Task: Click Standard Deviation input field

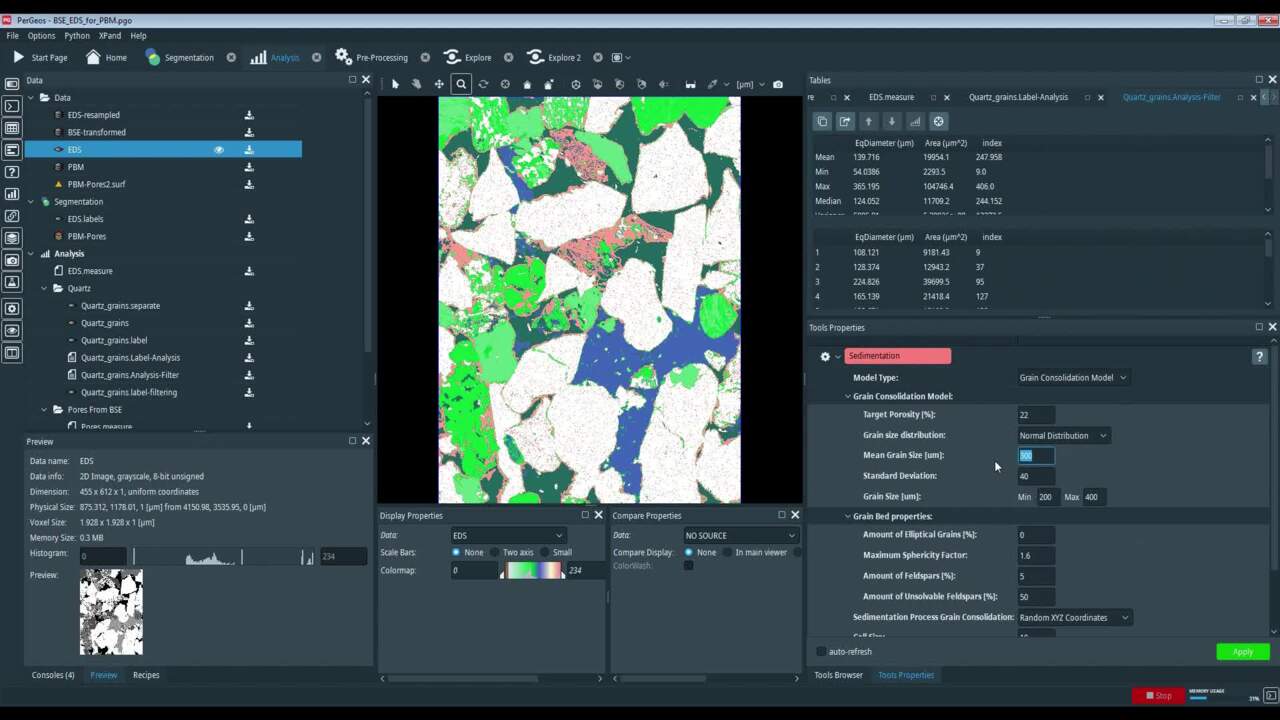Action: click(x=1036, y=476)
